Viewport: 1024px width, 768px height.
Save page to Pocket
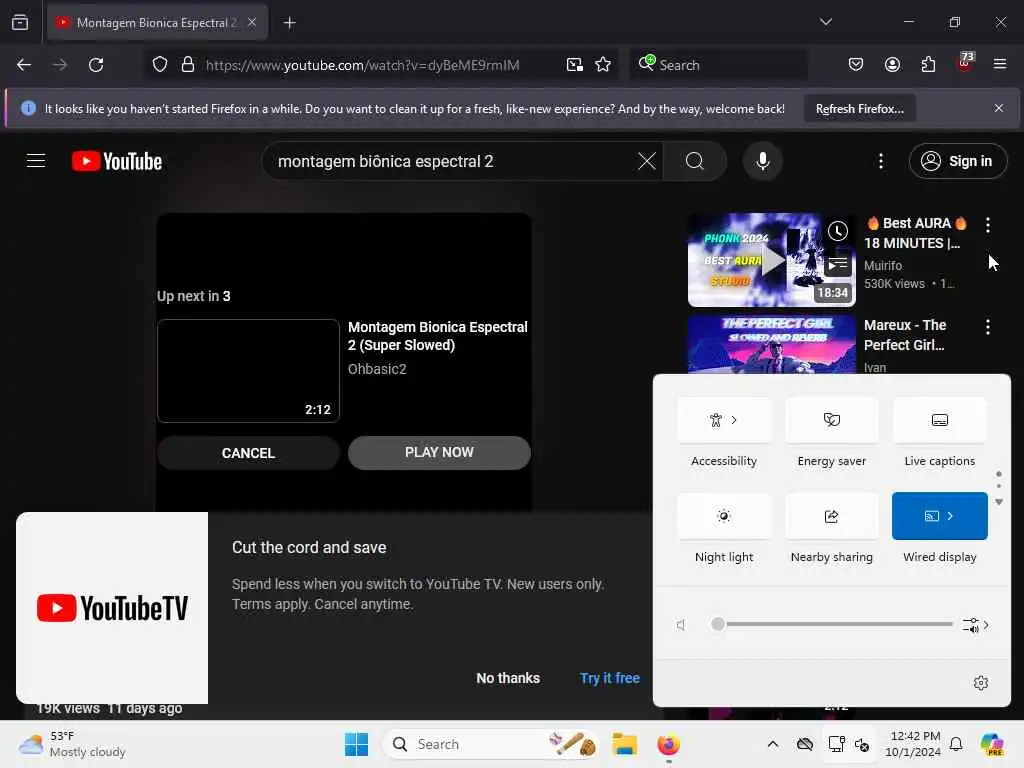tap(856, 65)
